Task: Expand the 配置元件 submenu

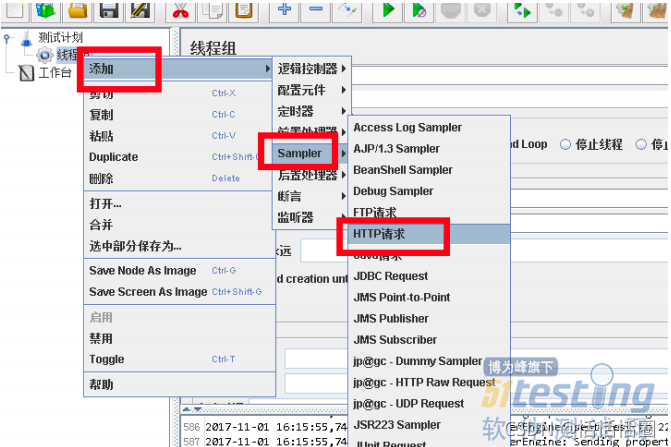Action: click(x=312, y=90)
